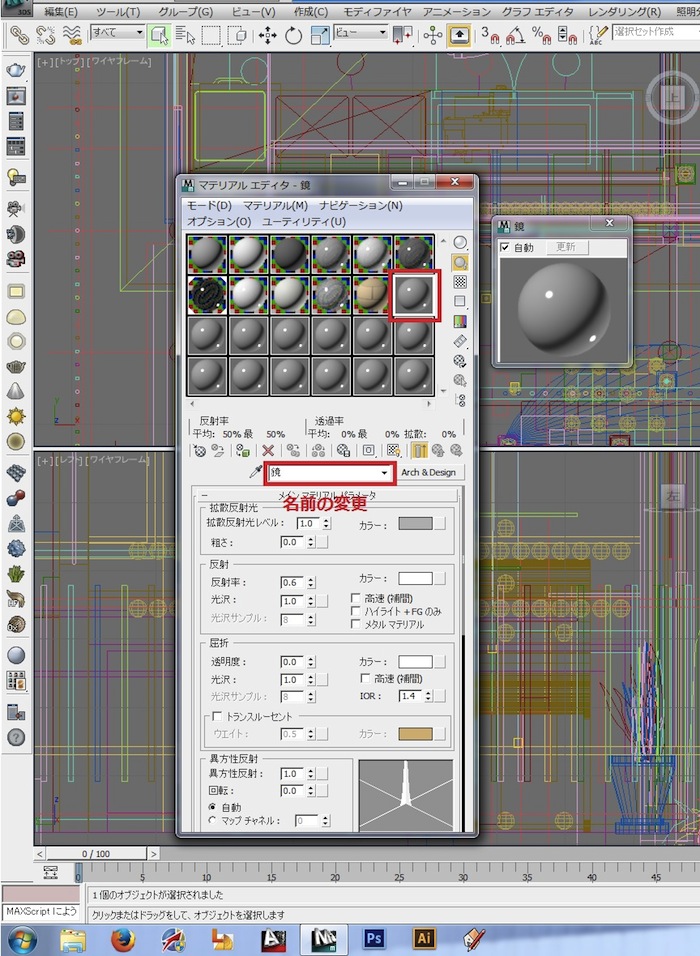Select the マップ チャネル radio button
700x956 pixels.
pos(212,820)
